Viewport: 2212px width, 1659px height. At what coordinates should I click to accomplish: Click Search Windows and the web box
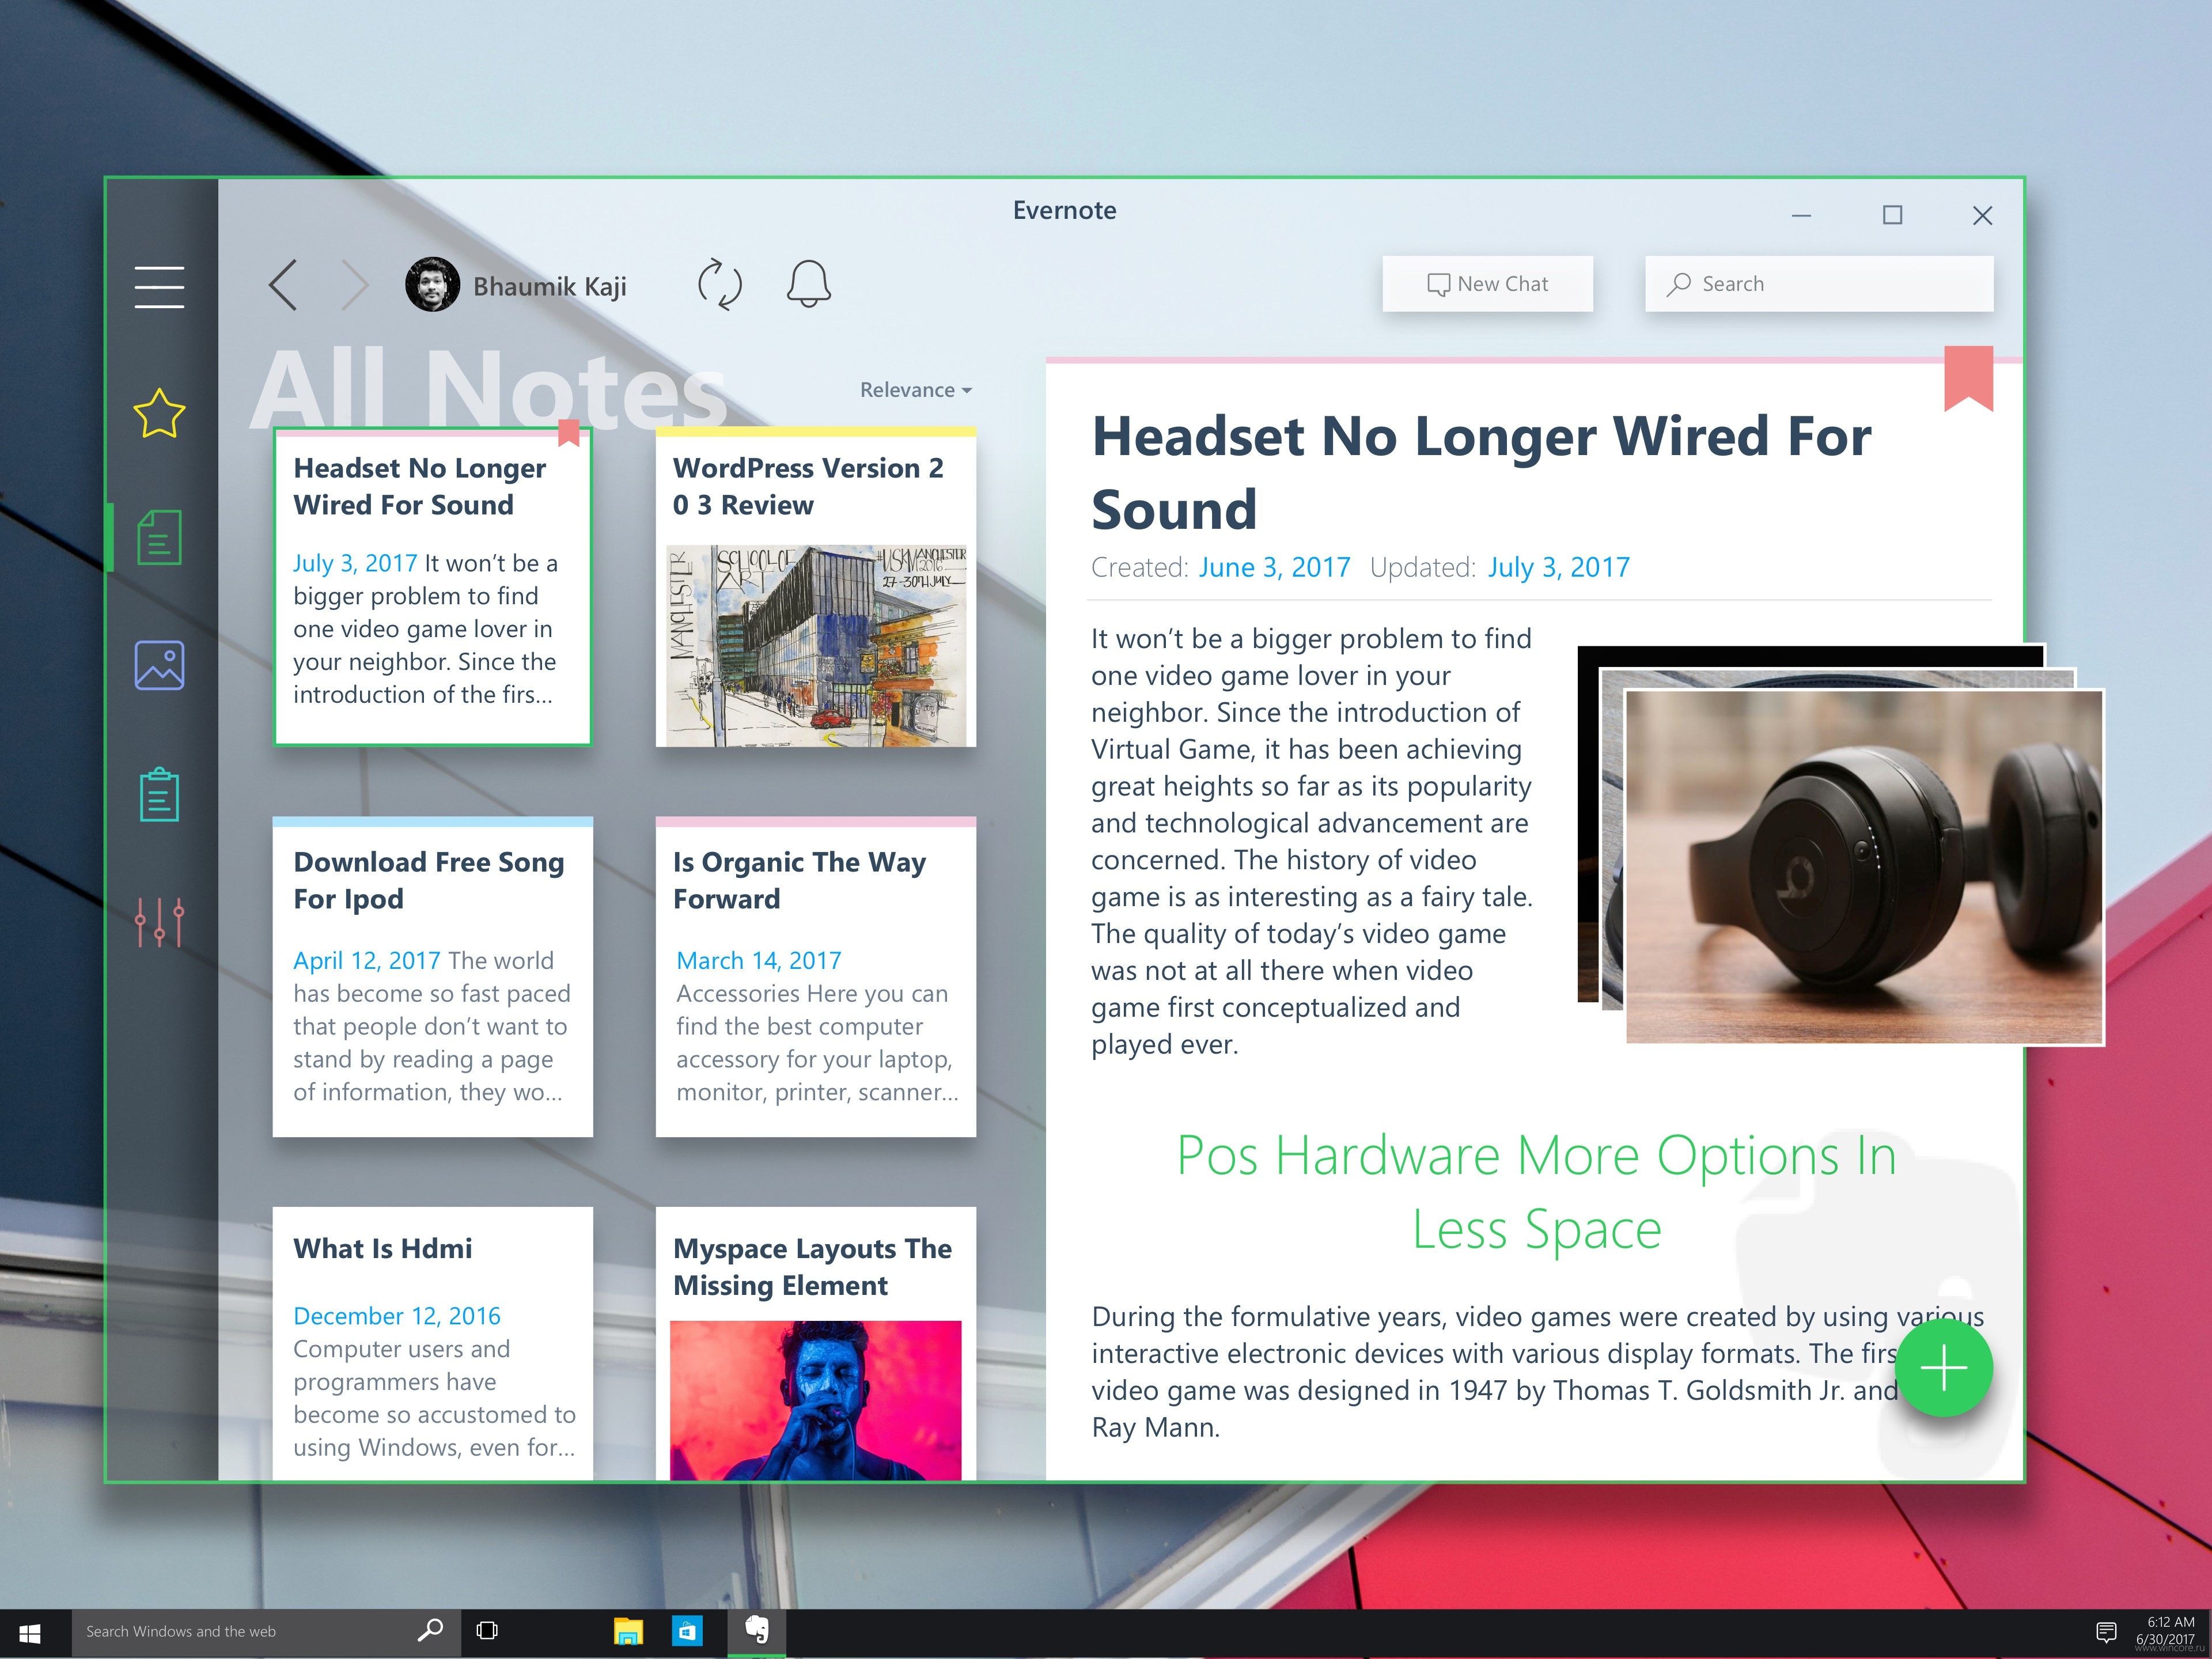pos(265,1632)
